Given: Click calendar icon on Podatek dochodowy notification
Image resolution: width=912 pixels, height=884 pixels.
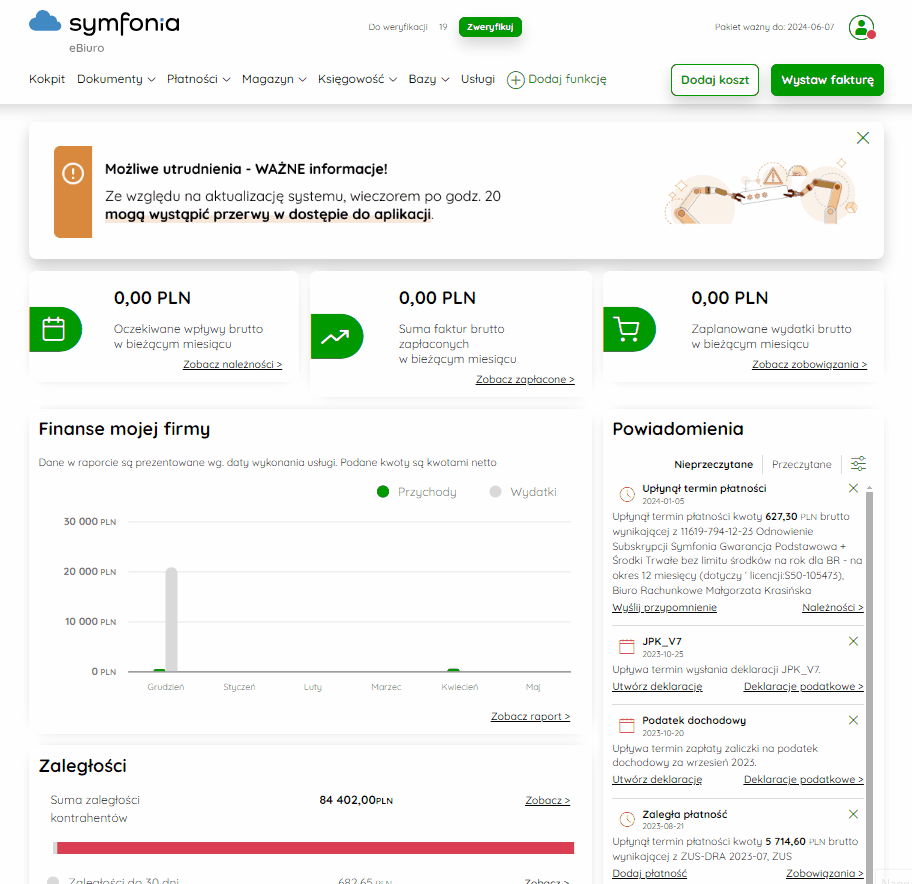Looking at the screenshot, I should [x=627, y=726].
